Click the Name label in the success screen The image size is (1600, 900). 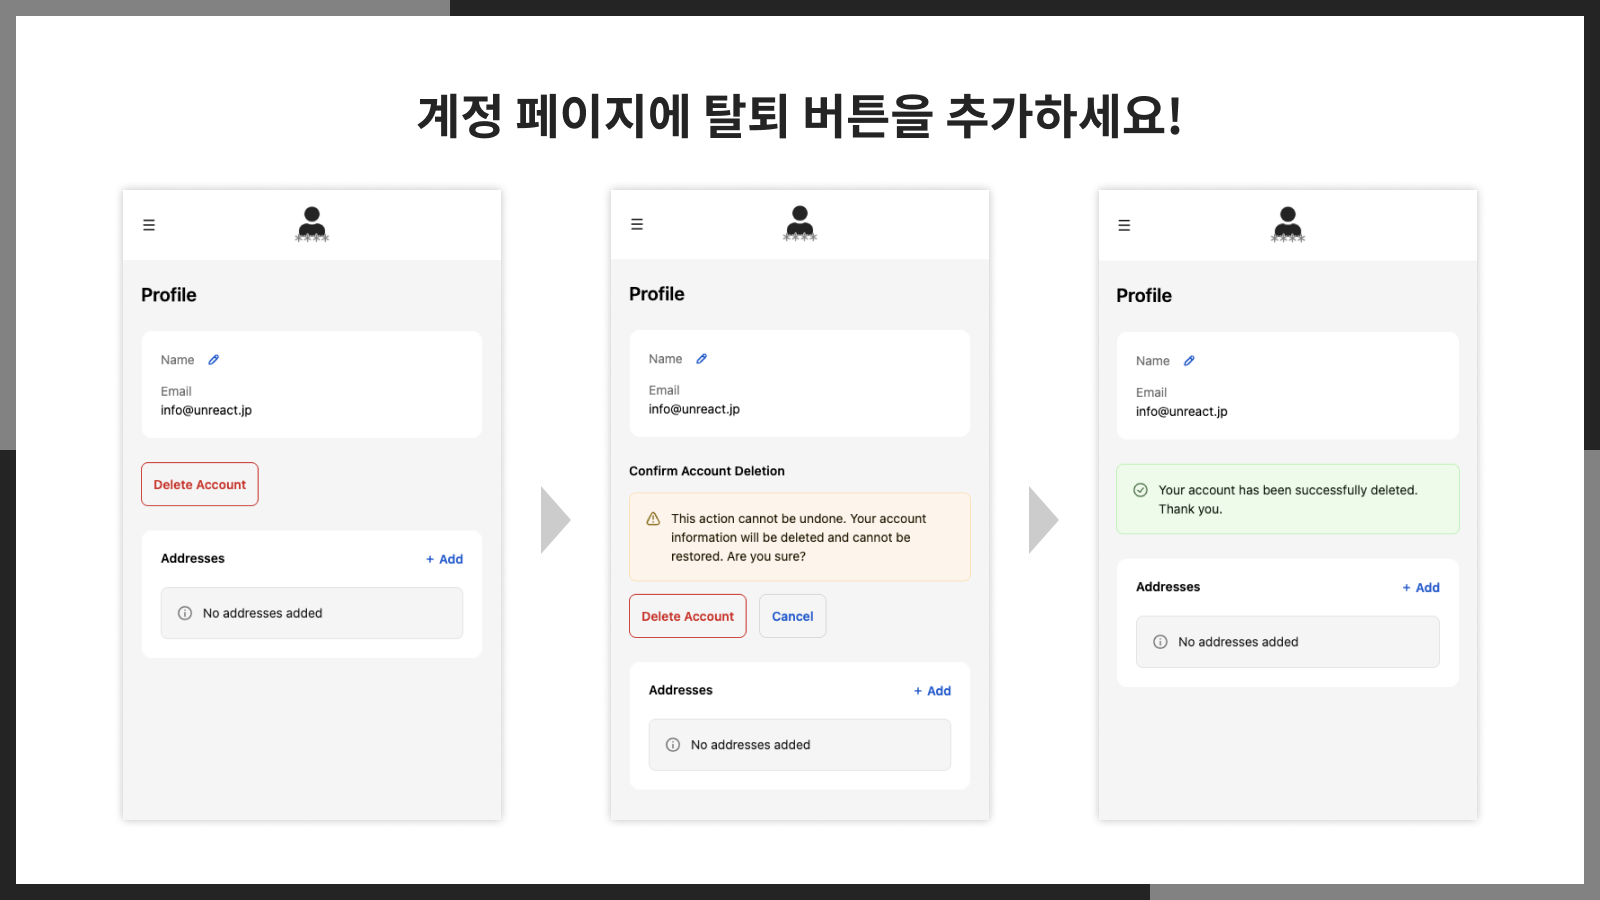point(1152,361)
